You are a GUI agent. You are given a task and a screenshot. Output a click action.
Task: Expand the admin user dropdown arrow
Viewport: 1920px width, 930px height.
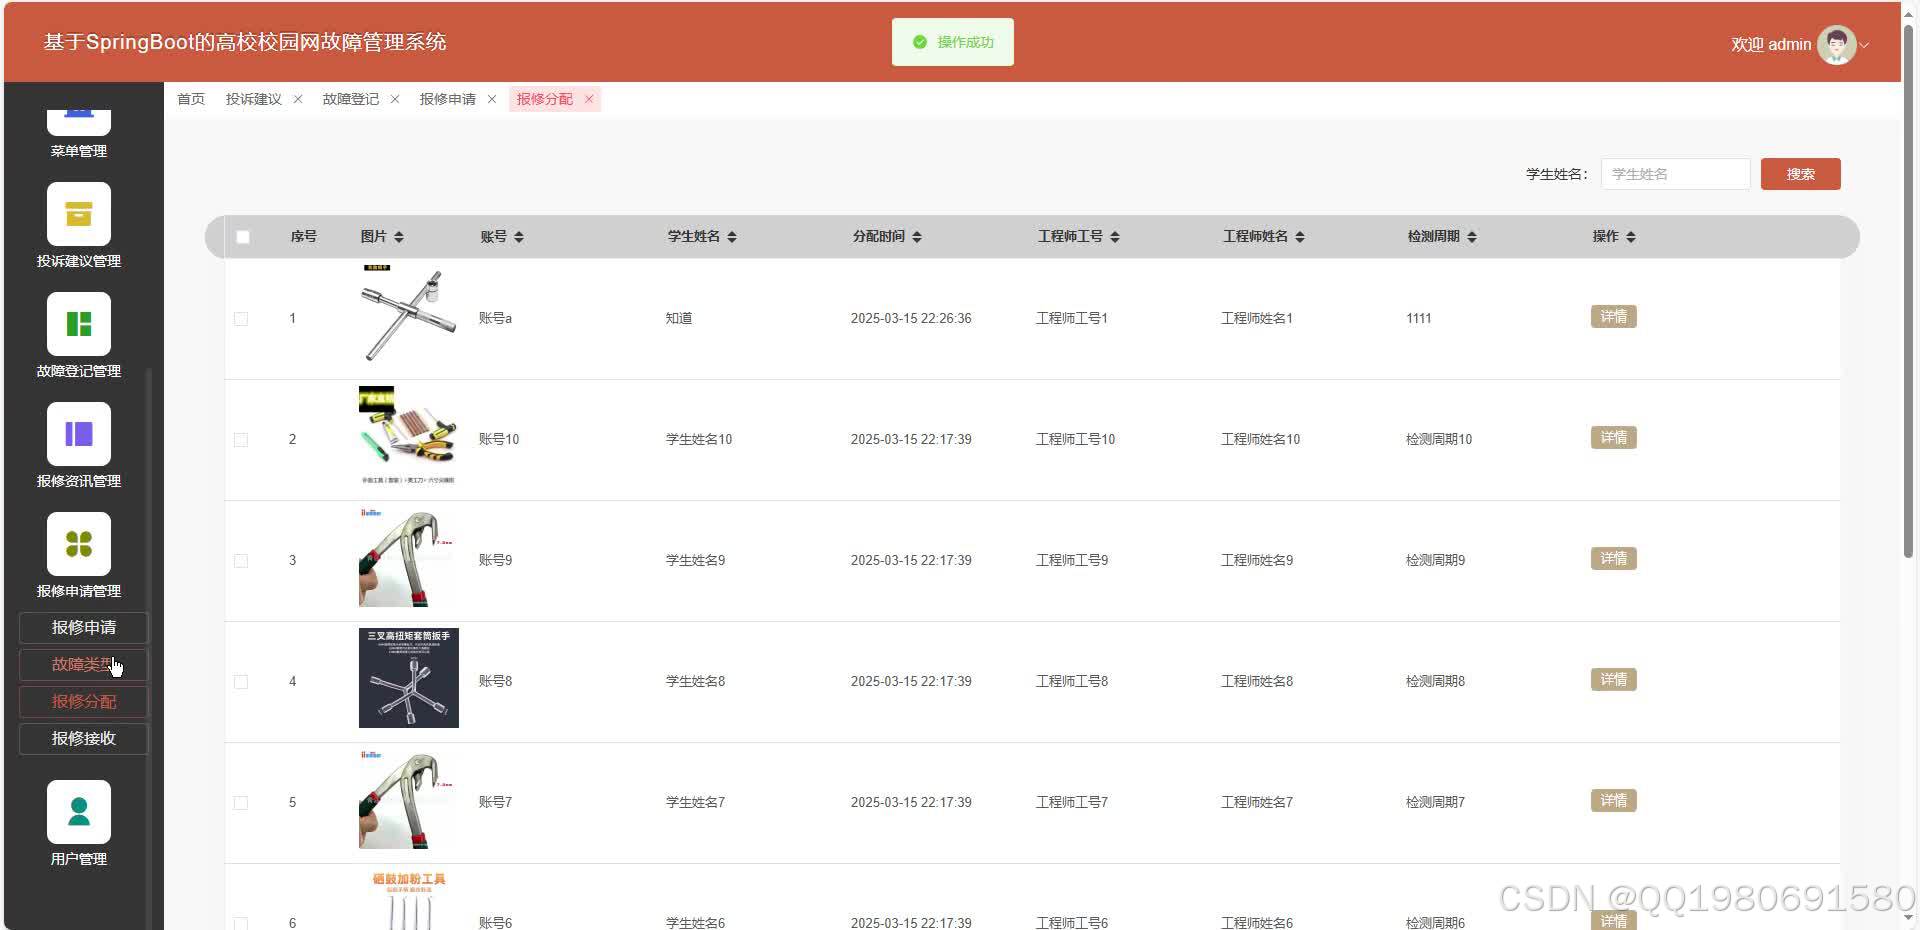pos(1865,45)
